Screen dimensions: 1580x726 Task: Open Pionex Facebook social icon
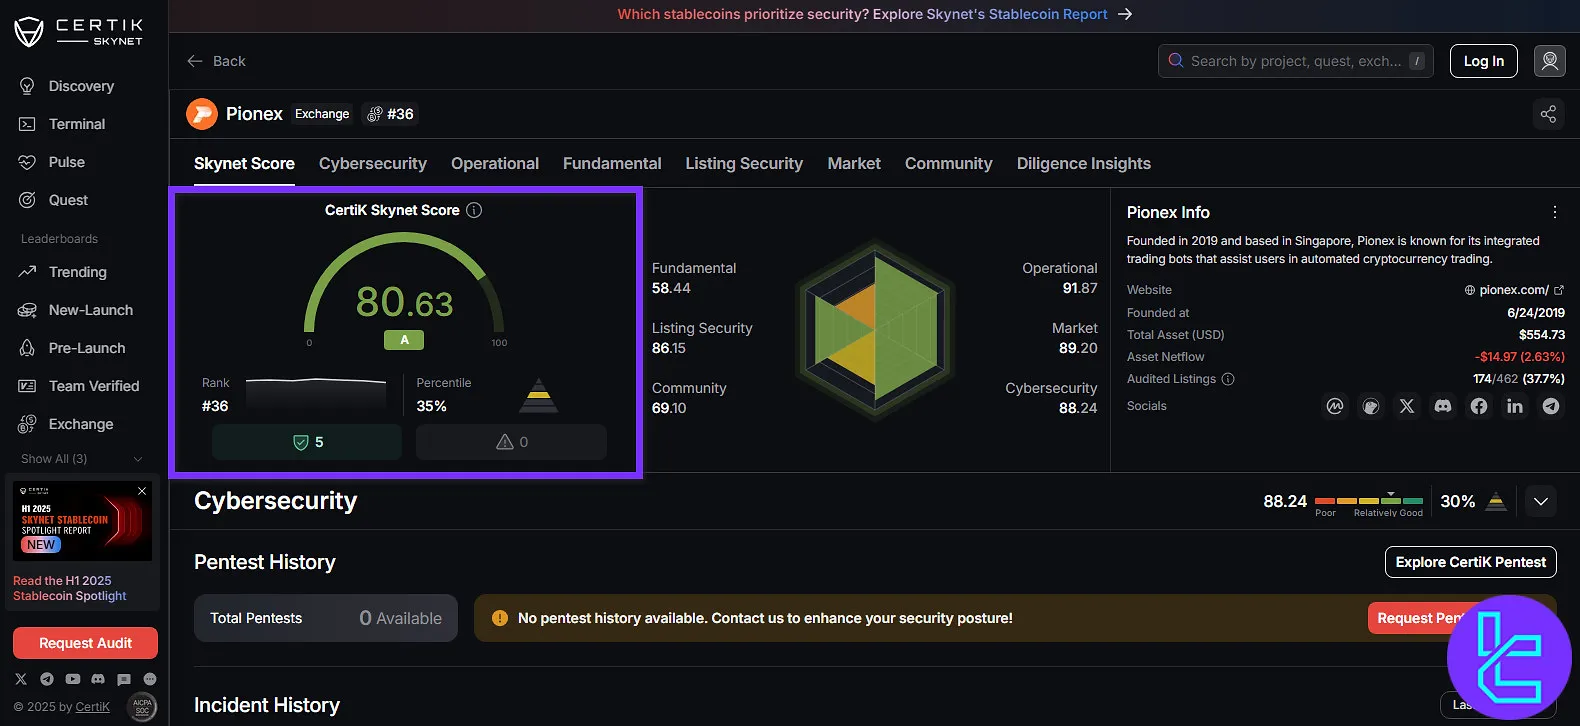coord(1478,406)
